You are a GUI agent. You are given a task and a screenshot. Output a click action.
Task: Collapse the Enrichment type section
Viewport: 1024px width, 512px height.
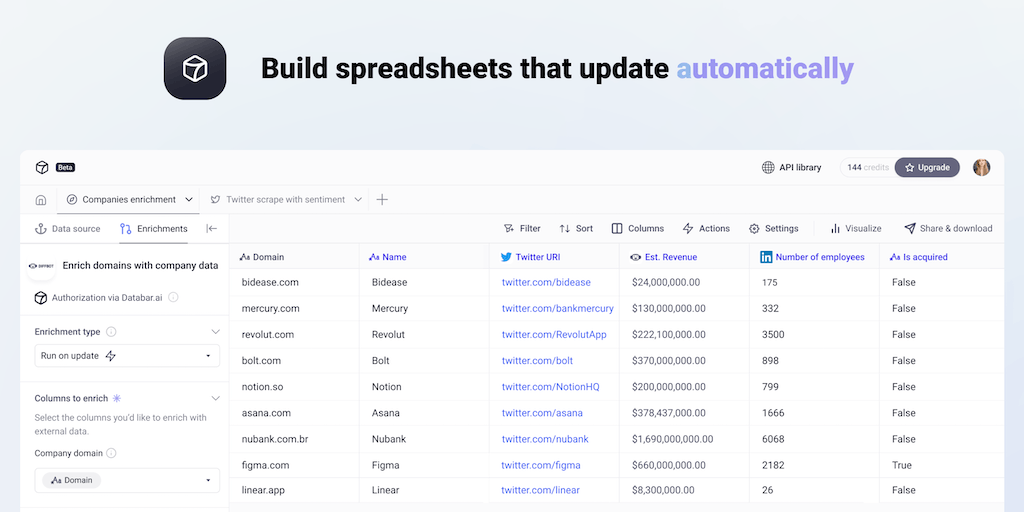click(215, 331)
